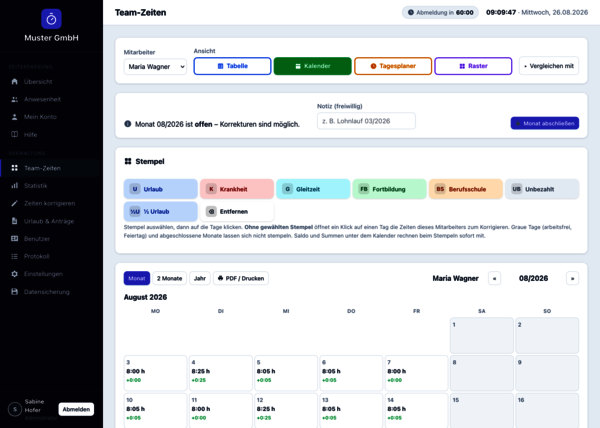Screen dimensions: 600x428
Task: Open the Mitarbeiter dropdown Maria Wagner
Action: click(155, 67)
